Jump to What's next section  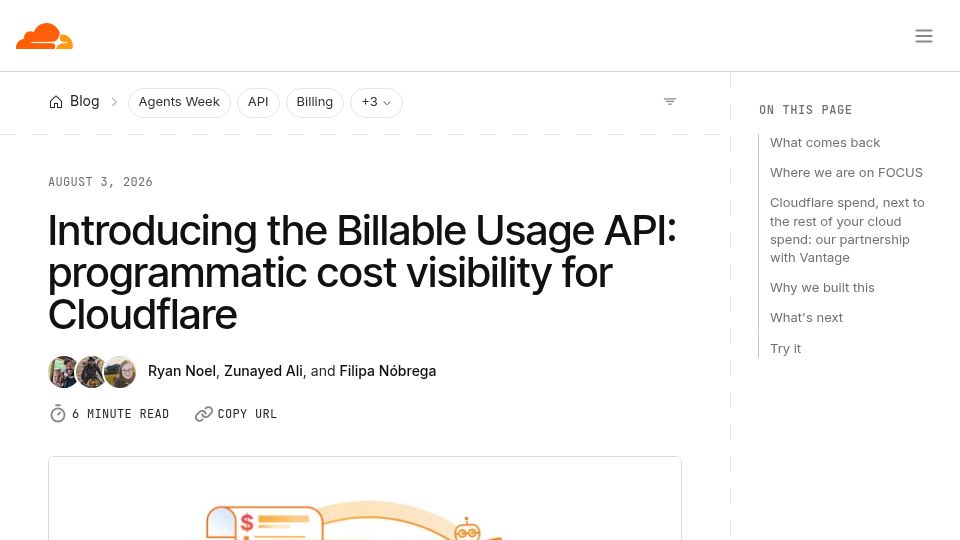(806, 318)
